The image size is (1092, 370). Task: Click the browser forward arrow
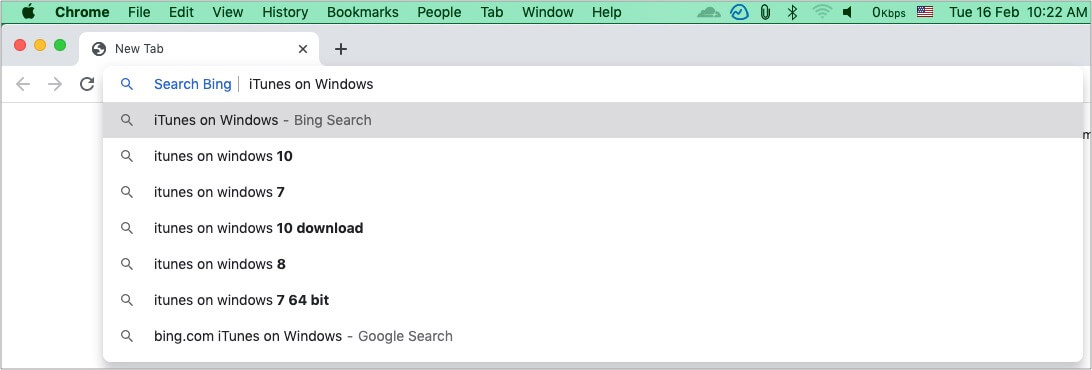pyautogui.click(x=55, y=84)
